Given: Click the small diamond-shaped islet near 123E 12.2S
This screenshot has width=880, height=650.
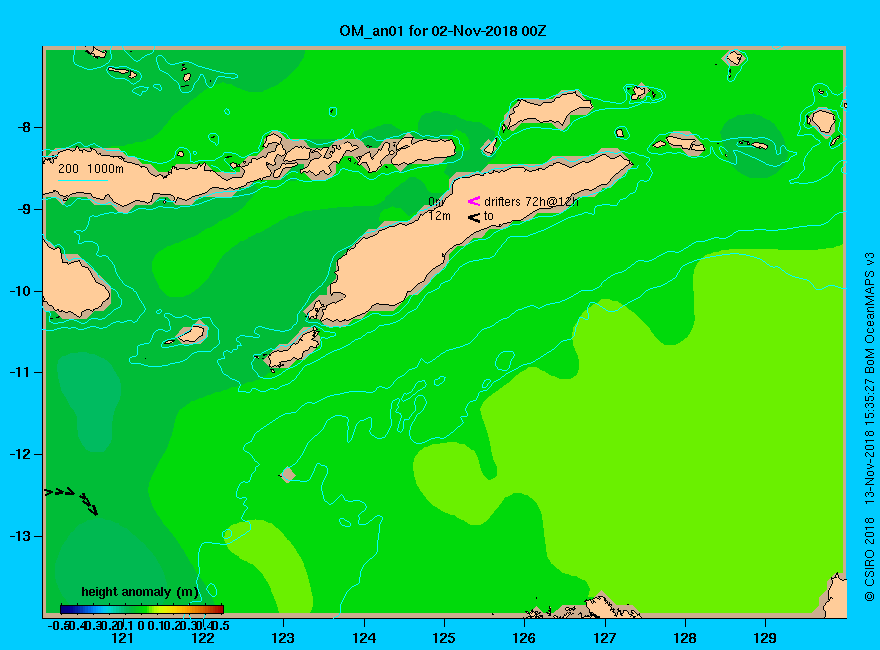Looking at the screenshot, I should pyautogui.click(x=287, y=474).
